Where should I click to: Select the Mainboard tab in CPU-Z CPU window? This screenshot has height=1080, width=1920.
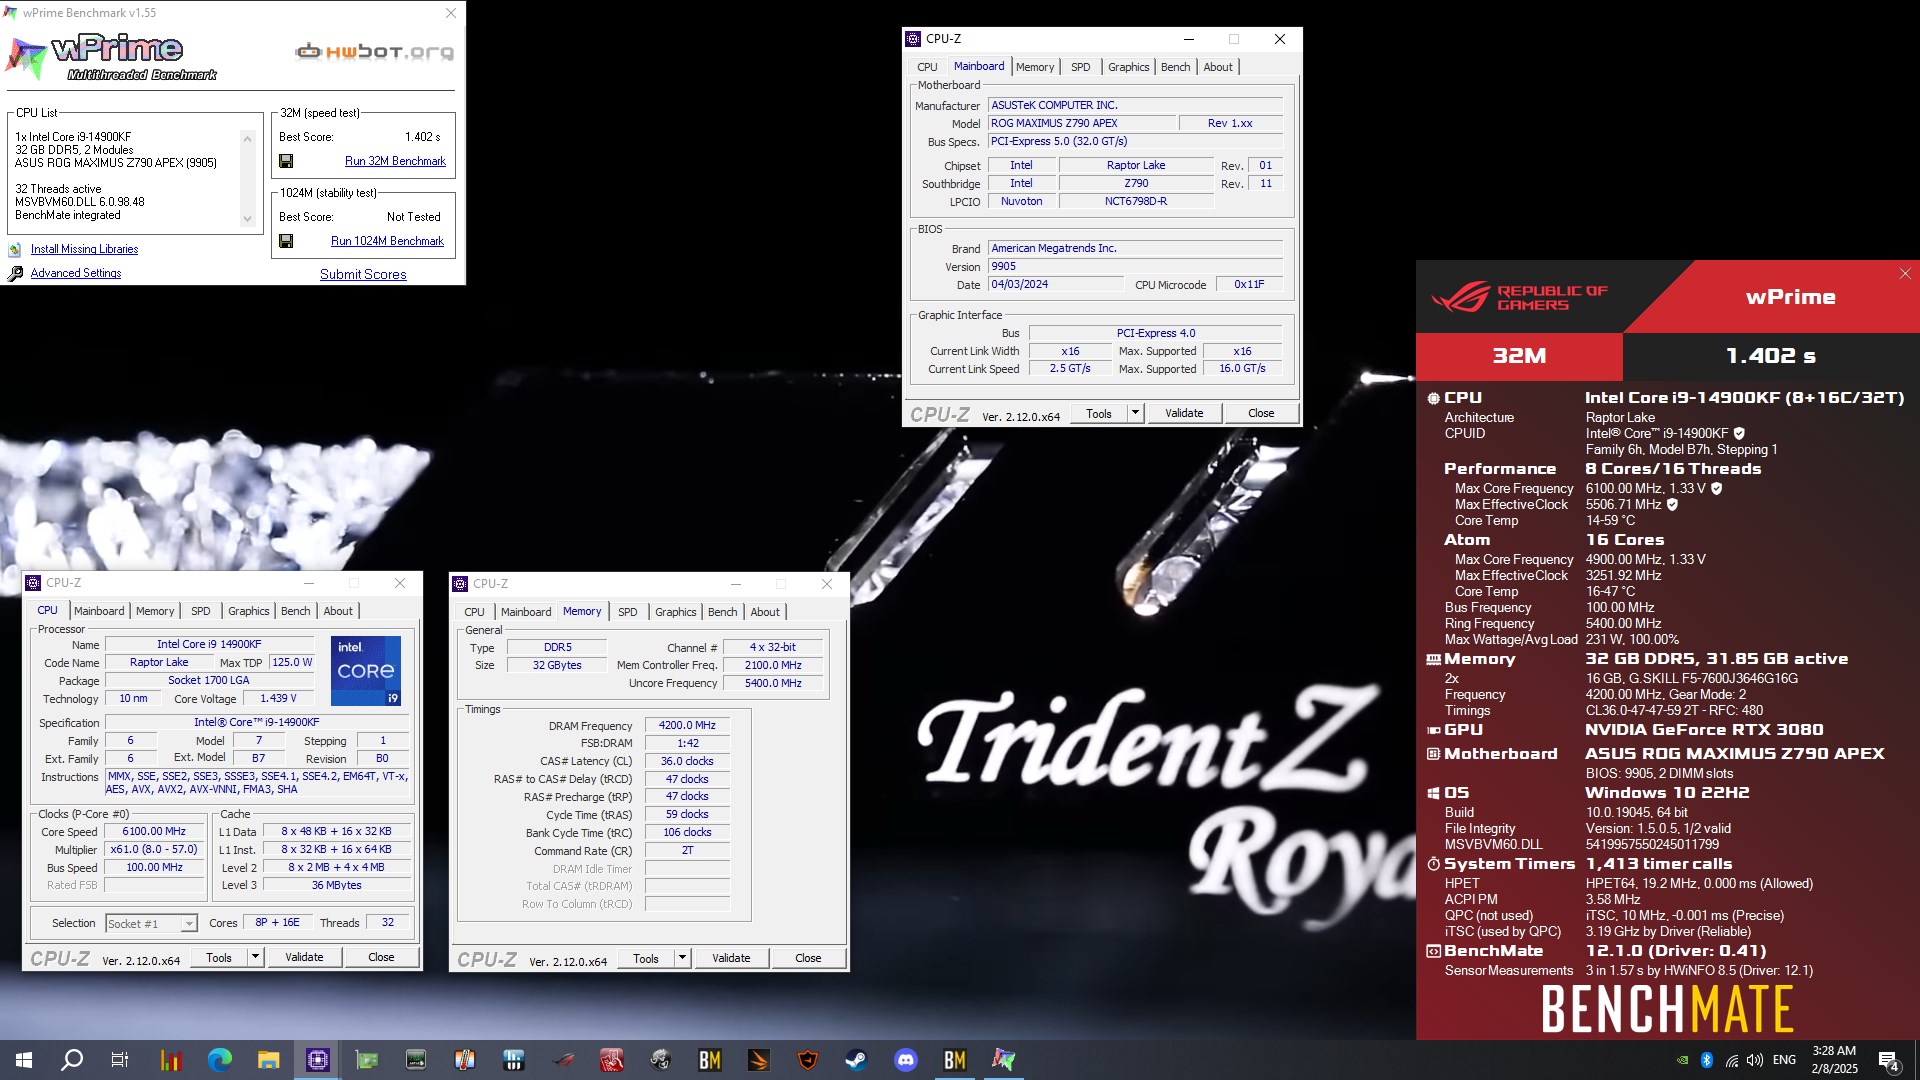(99, 611)
